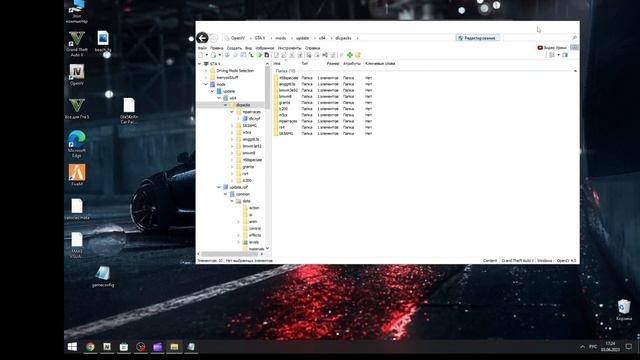The image size is (640, 360).
Task: Select the Microsoft Edge desktop icon
Action: pyautogui.click(x=77, y=144)
